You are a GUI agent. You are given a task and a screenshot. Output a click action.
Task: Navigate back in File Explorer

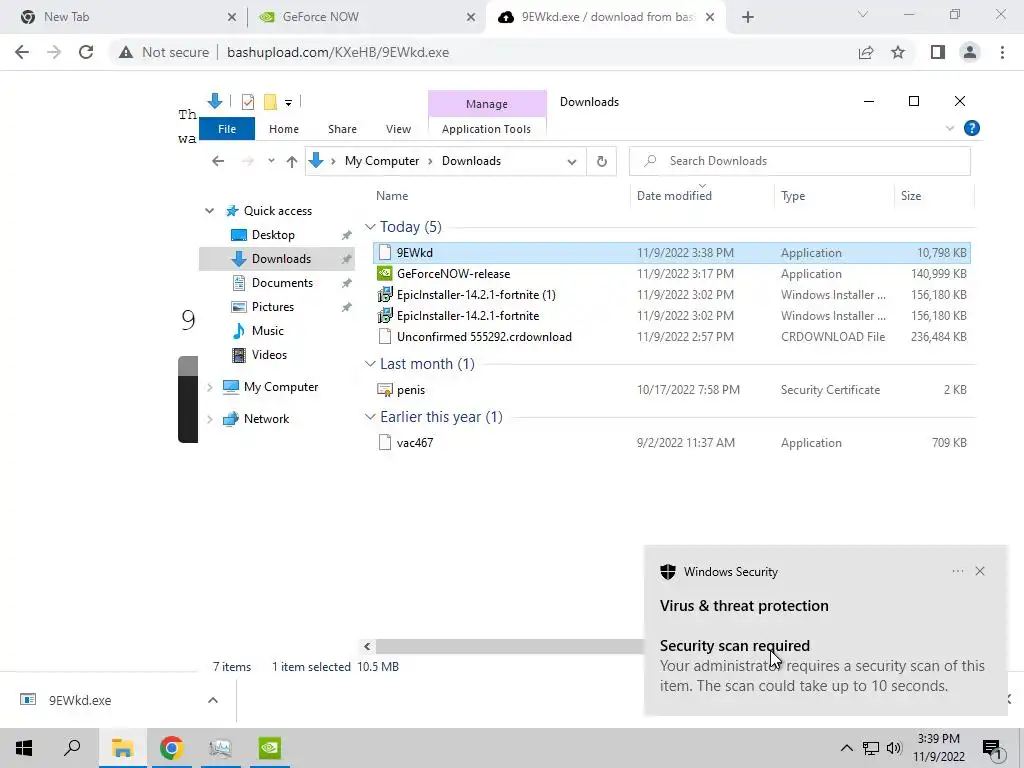(x=218, y=161)
